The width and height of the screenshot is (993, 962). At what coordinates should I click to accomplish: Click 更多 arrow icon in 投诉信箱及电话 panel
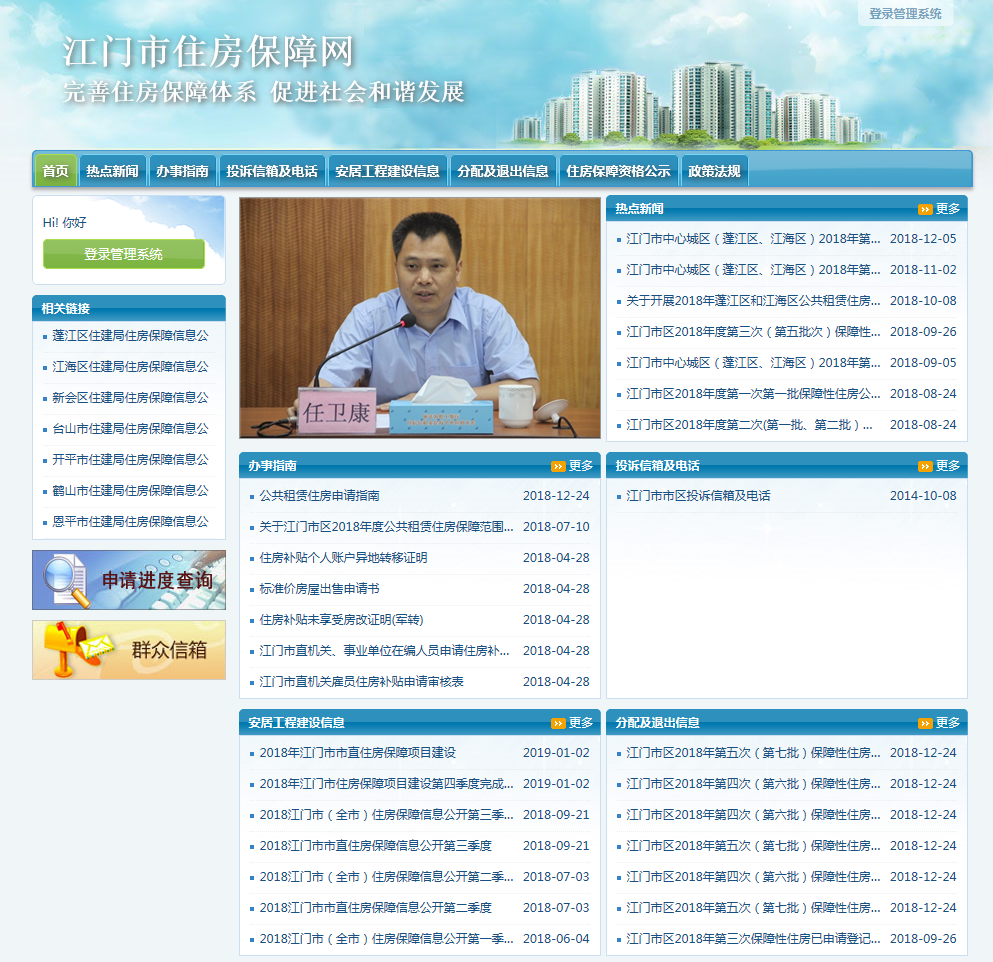point(925,466)
